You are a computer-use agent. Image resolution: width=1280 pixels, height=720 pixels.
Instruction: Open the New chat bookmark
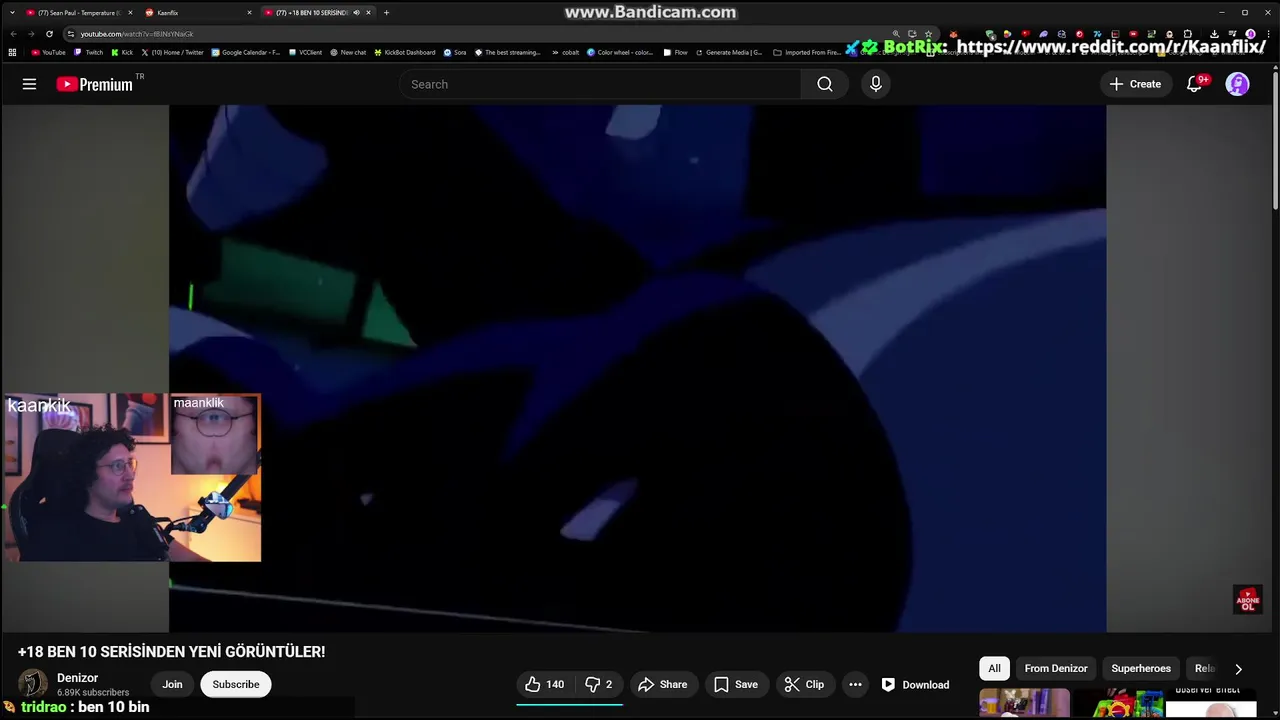[x=348, y=52]
